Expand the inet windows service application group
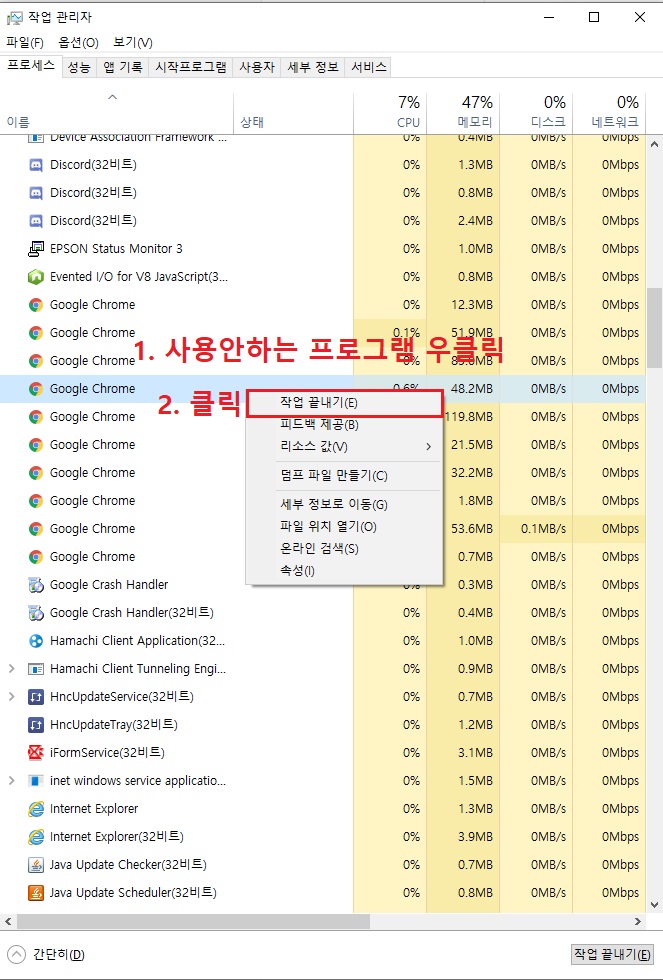Screen dimensions: 663x980 11,781
